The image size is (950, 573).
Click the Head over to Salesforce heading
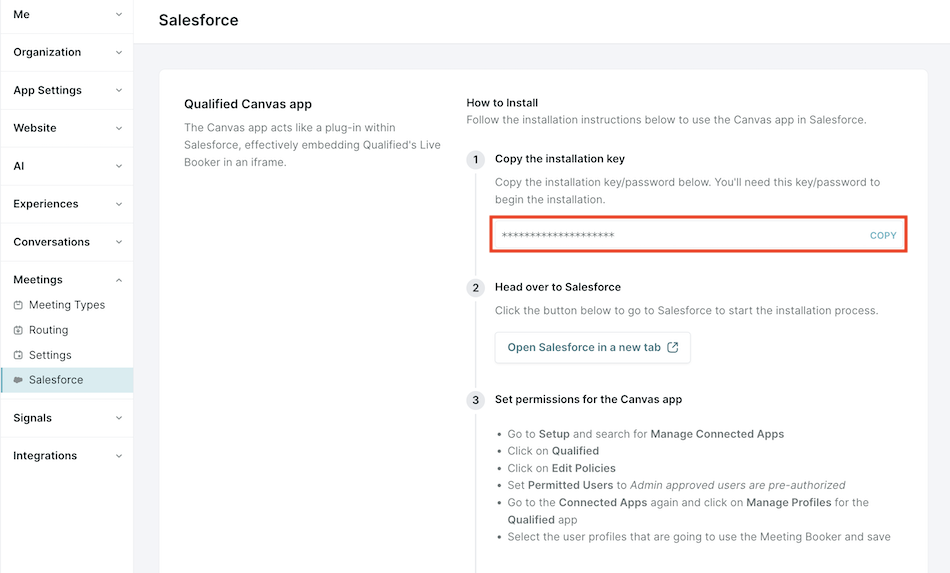[558, 287]
